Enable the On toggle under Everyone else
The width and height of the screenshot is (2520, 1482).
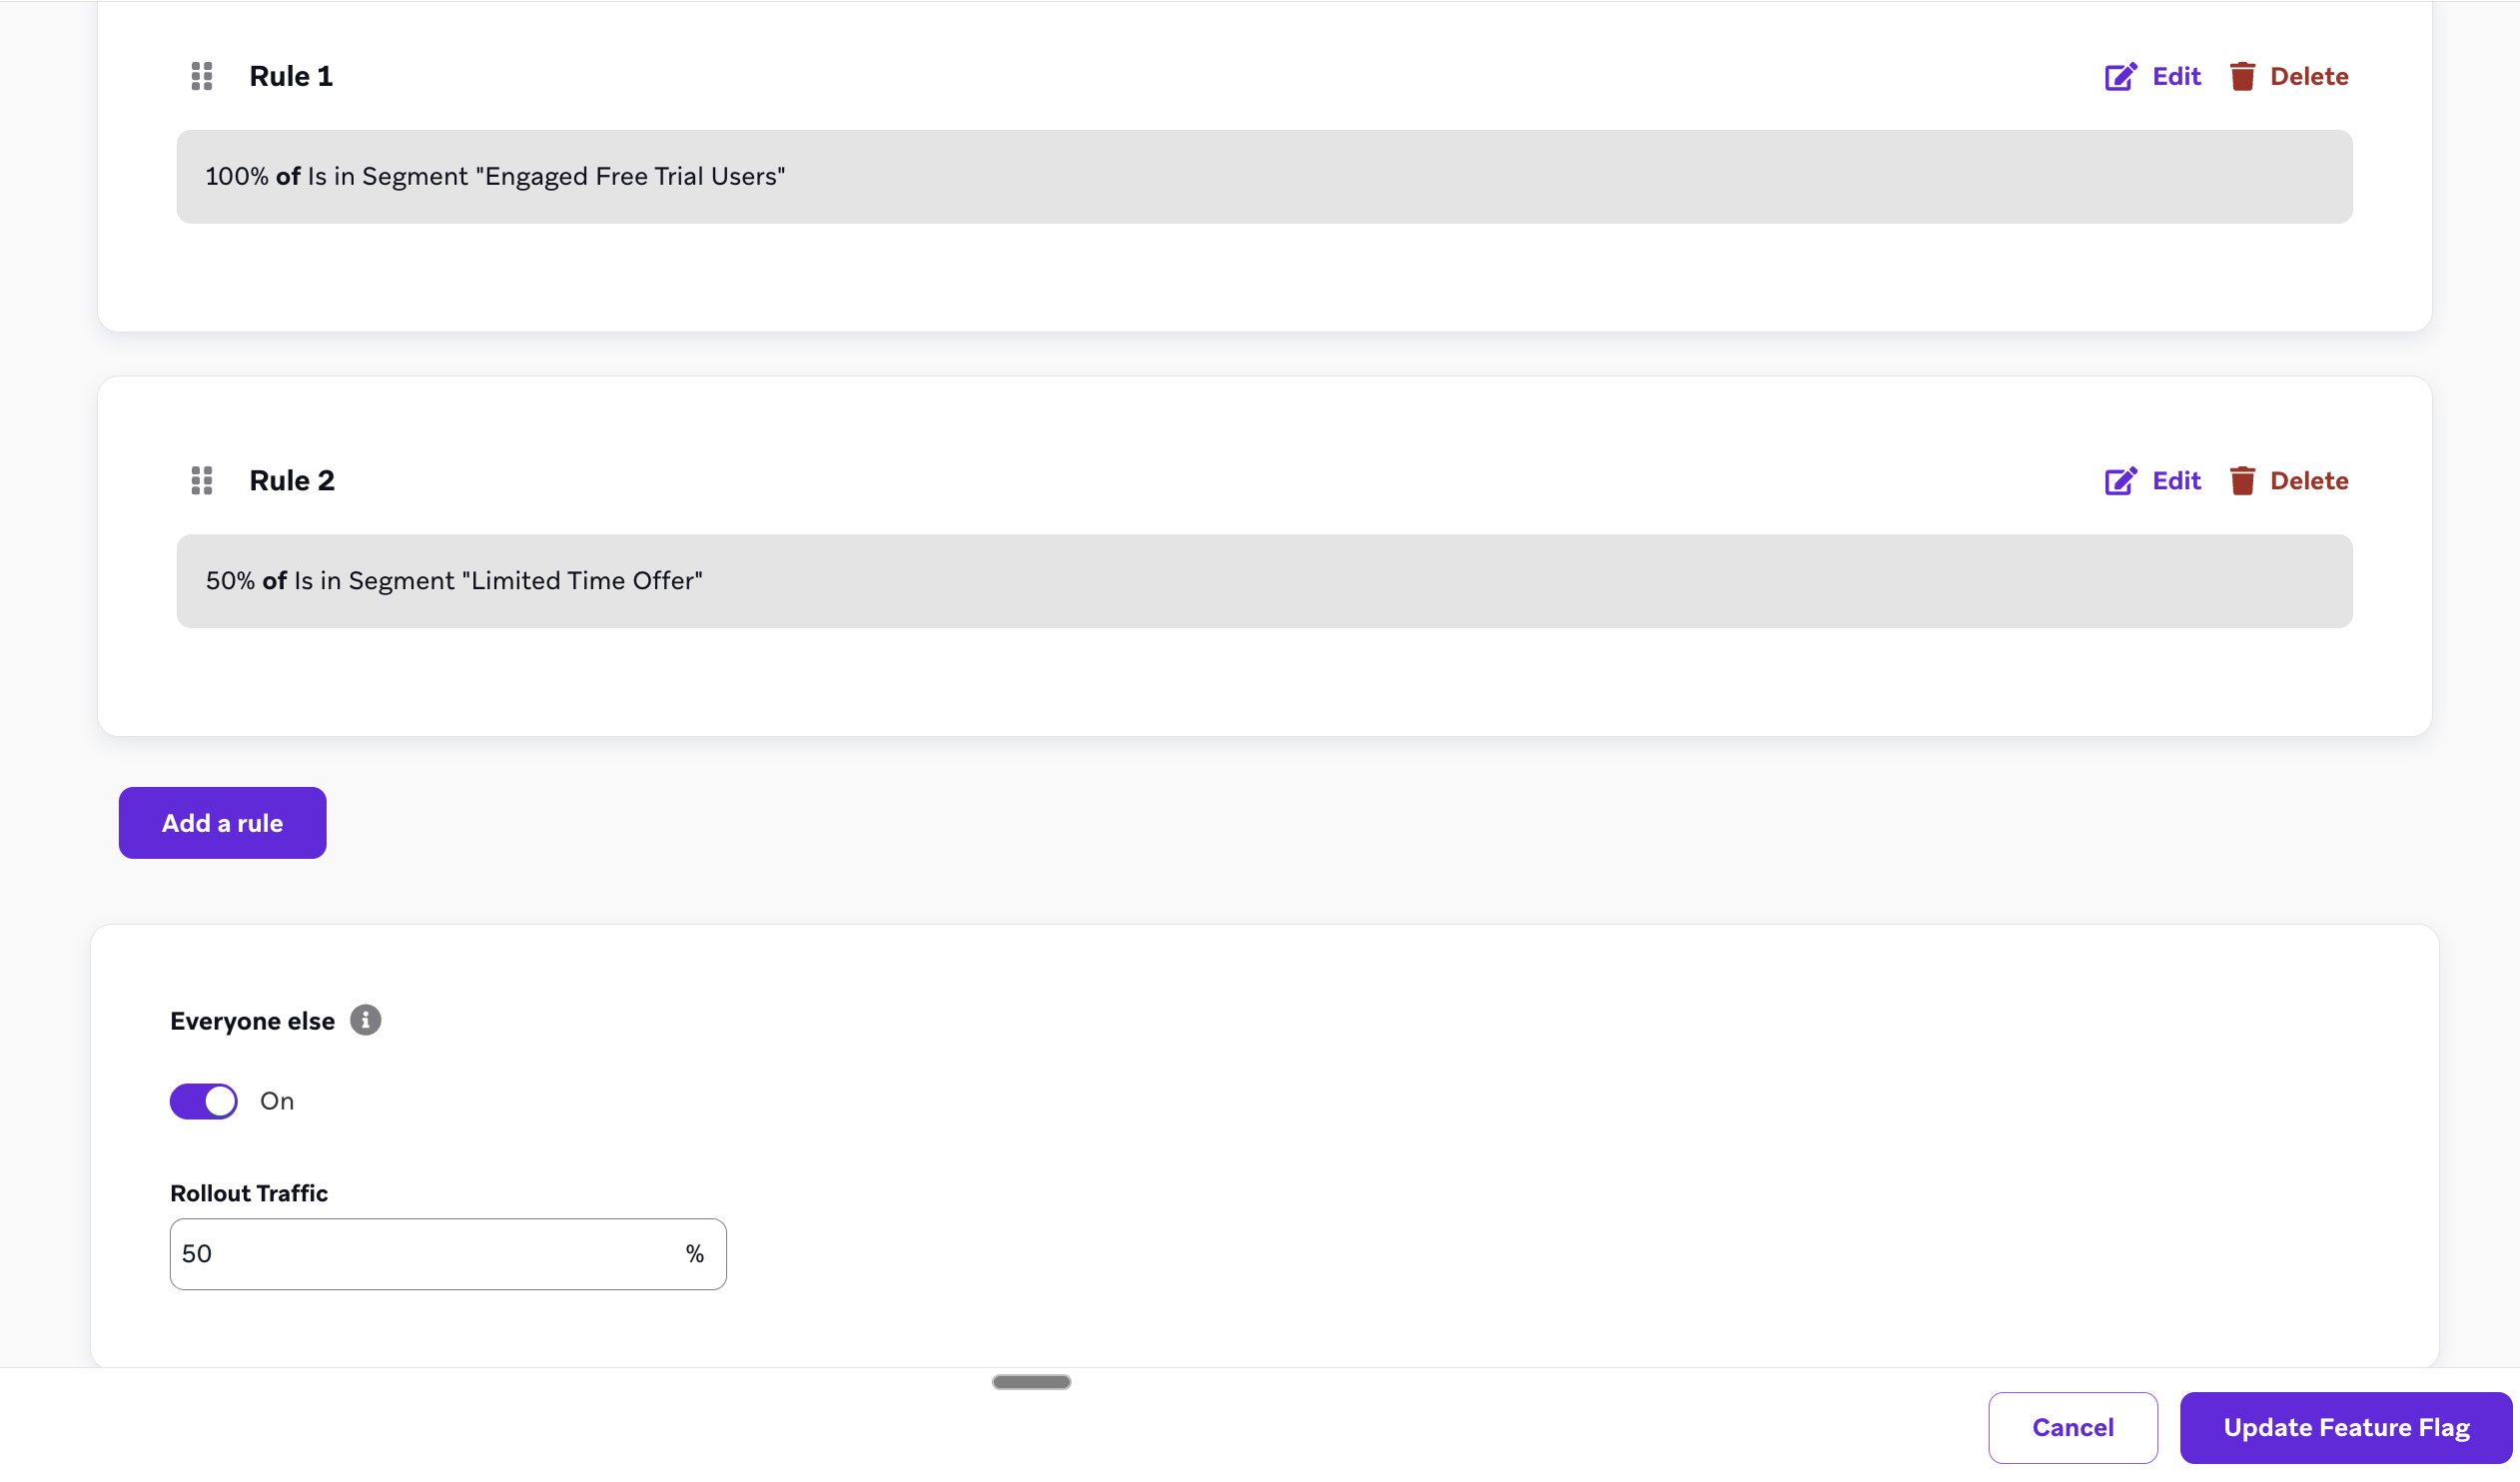(203, 1101)
